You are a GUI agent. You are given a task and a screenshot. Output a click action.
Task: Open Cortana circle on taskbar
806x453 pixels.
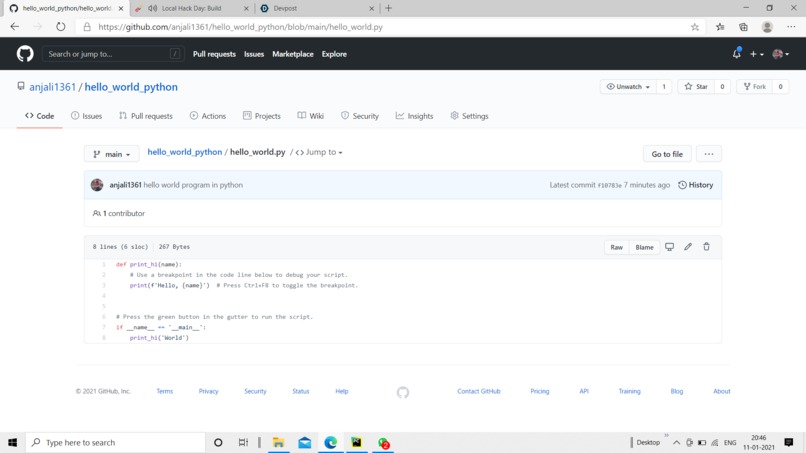coord(218,442)
